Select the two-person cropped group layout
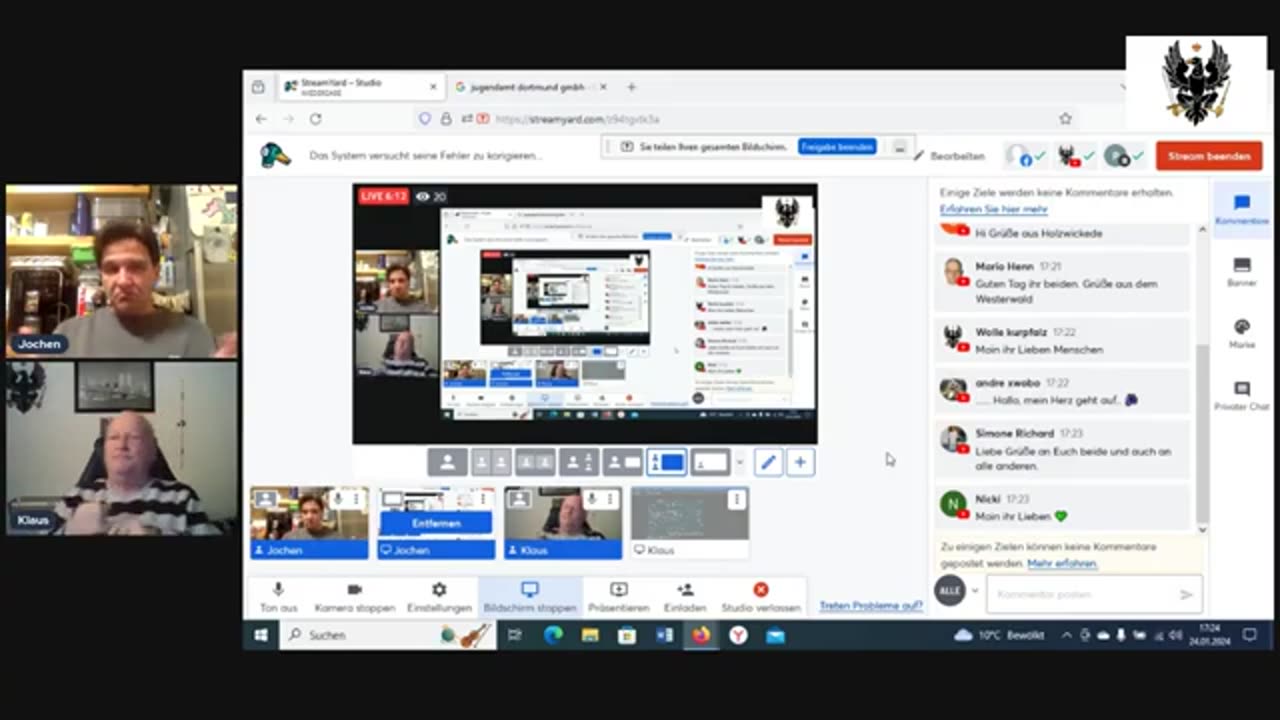This screenshot has height=720, width=1280. click(535, 462)
